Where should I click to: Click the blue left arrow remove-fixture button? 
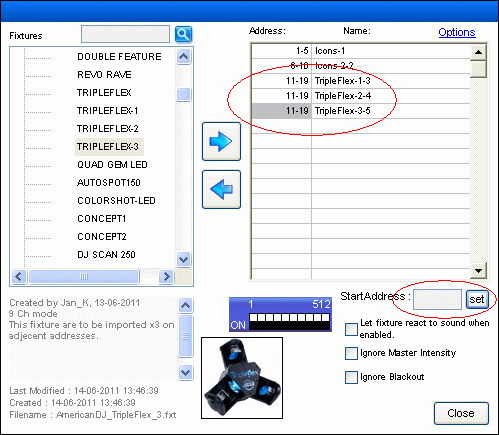[x=221, y=189]
